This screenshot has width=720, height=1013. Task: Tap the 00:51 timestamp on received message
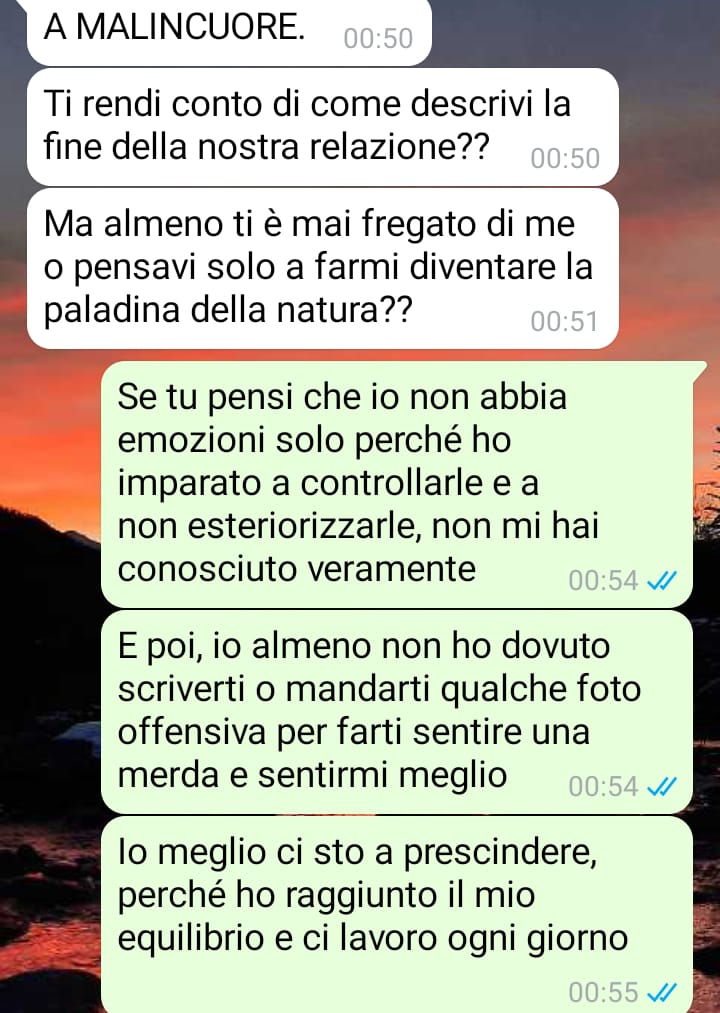tap(564, 321)
